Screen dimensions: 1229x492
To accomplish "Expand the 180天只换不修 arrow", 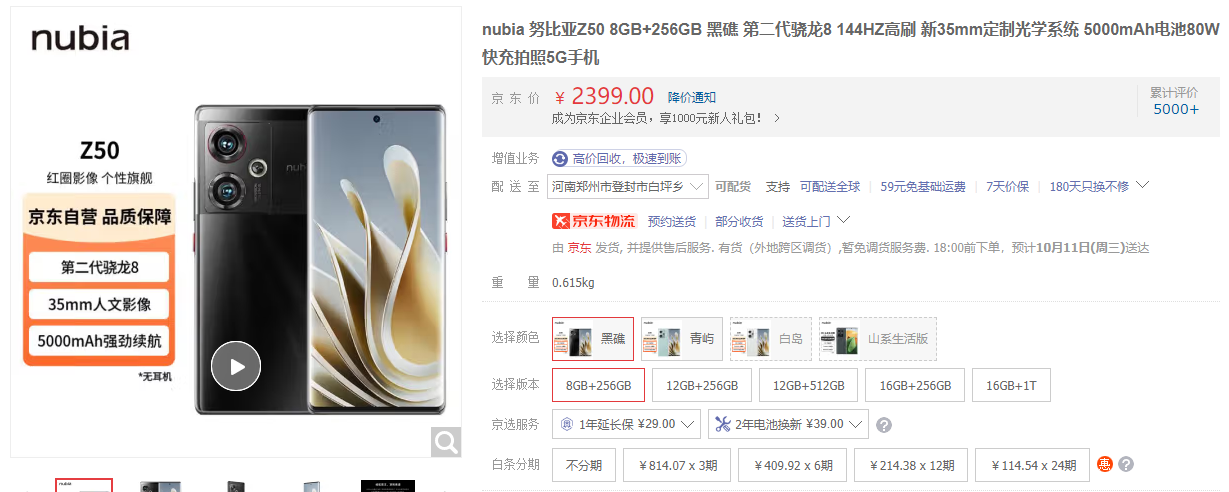I will coord(1143,185).
